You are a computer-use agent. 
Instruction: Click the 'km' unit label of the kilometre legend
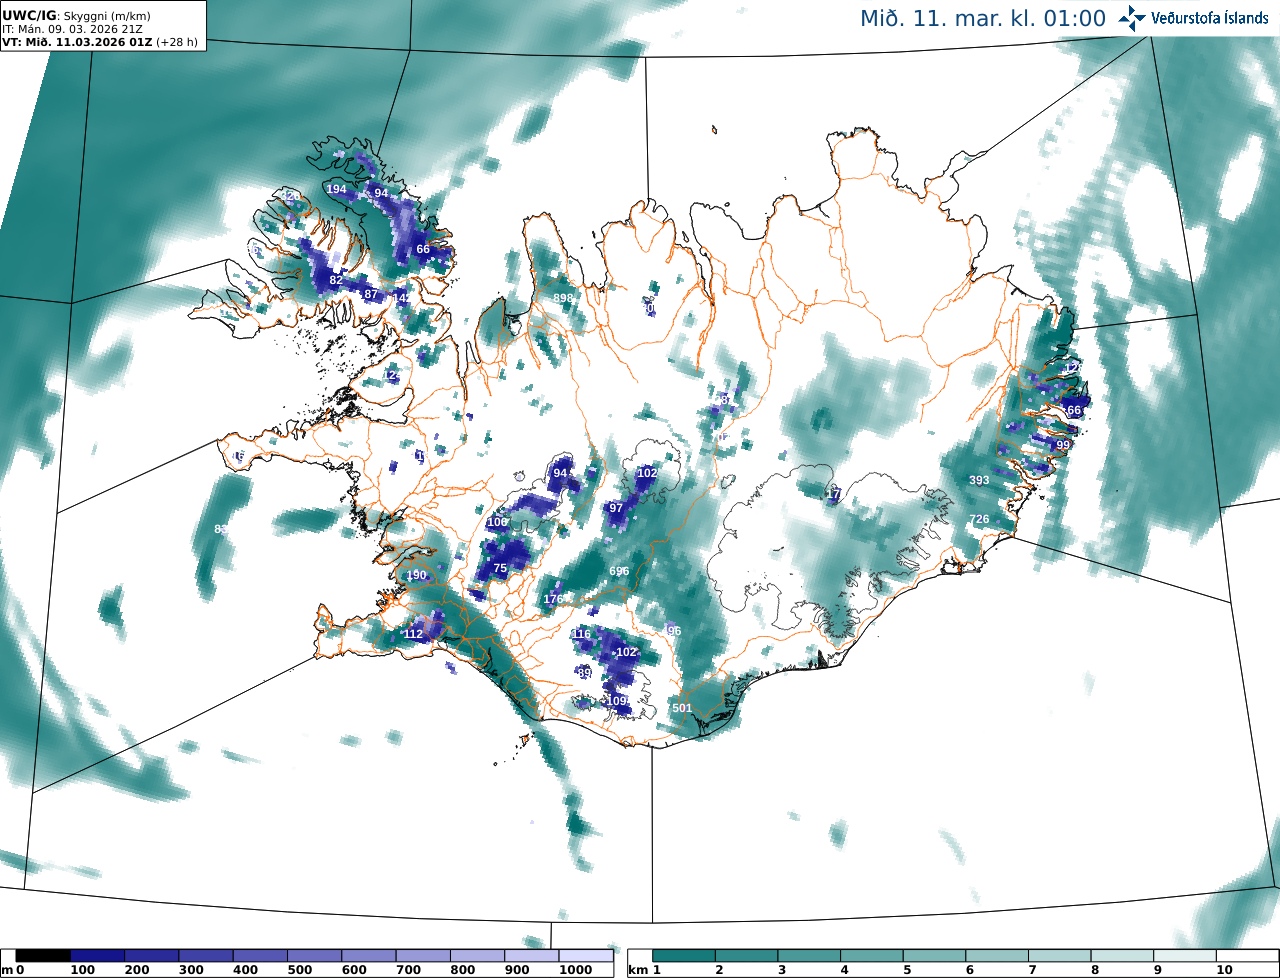point(636,970)
